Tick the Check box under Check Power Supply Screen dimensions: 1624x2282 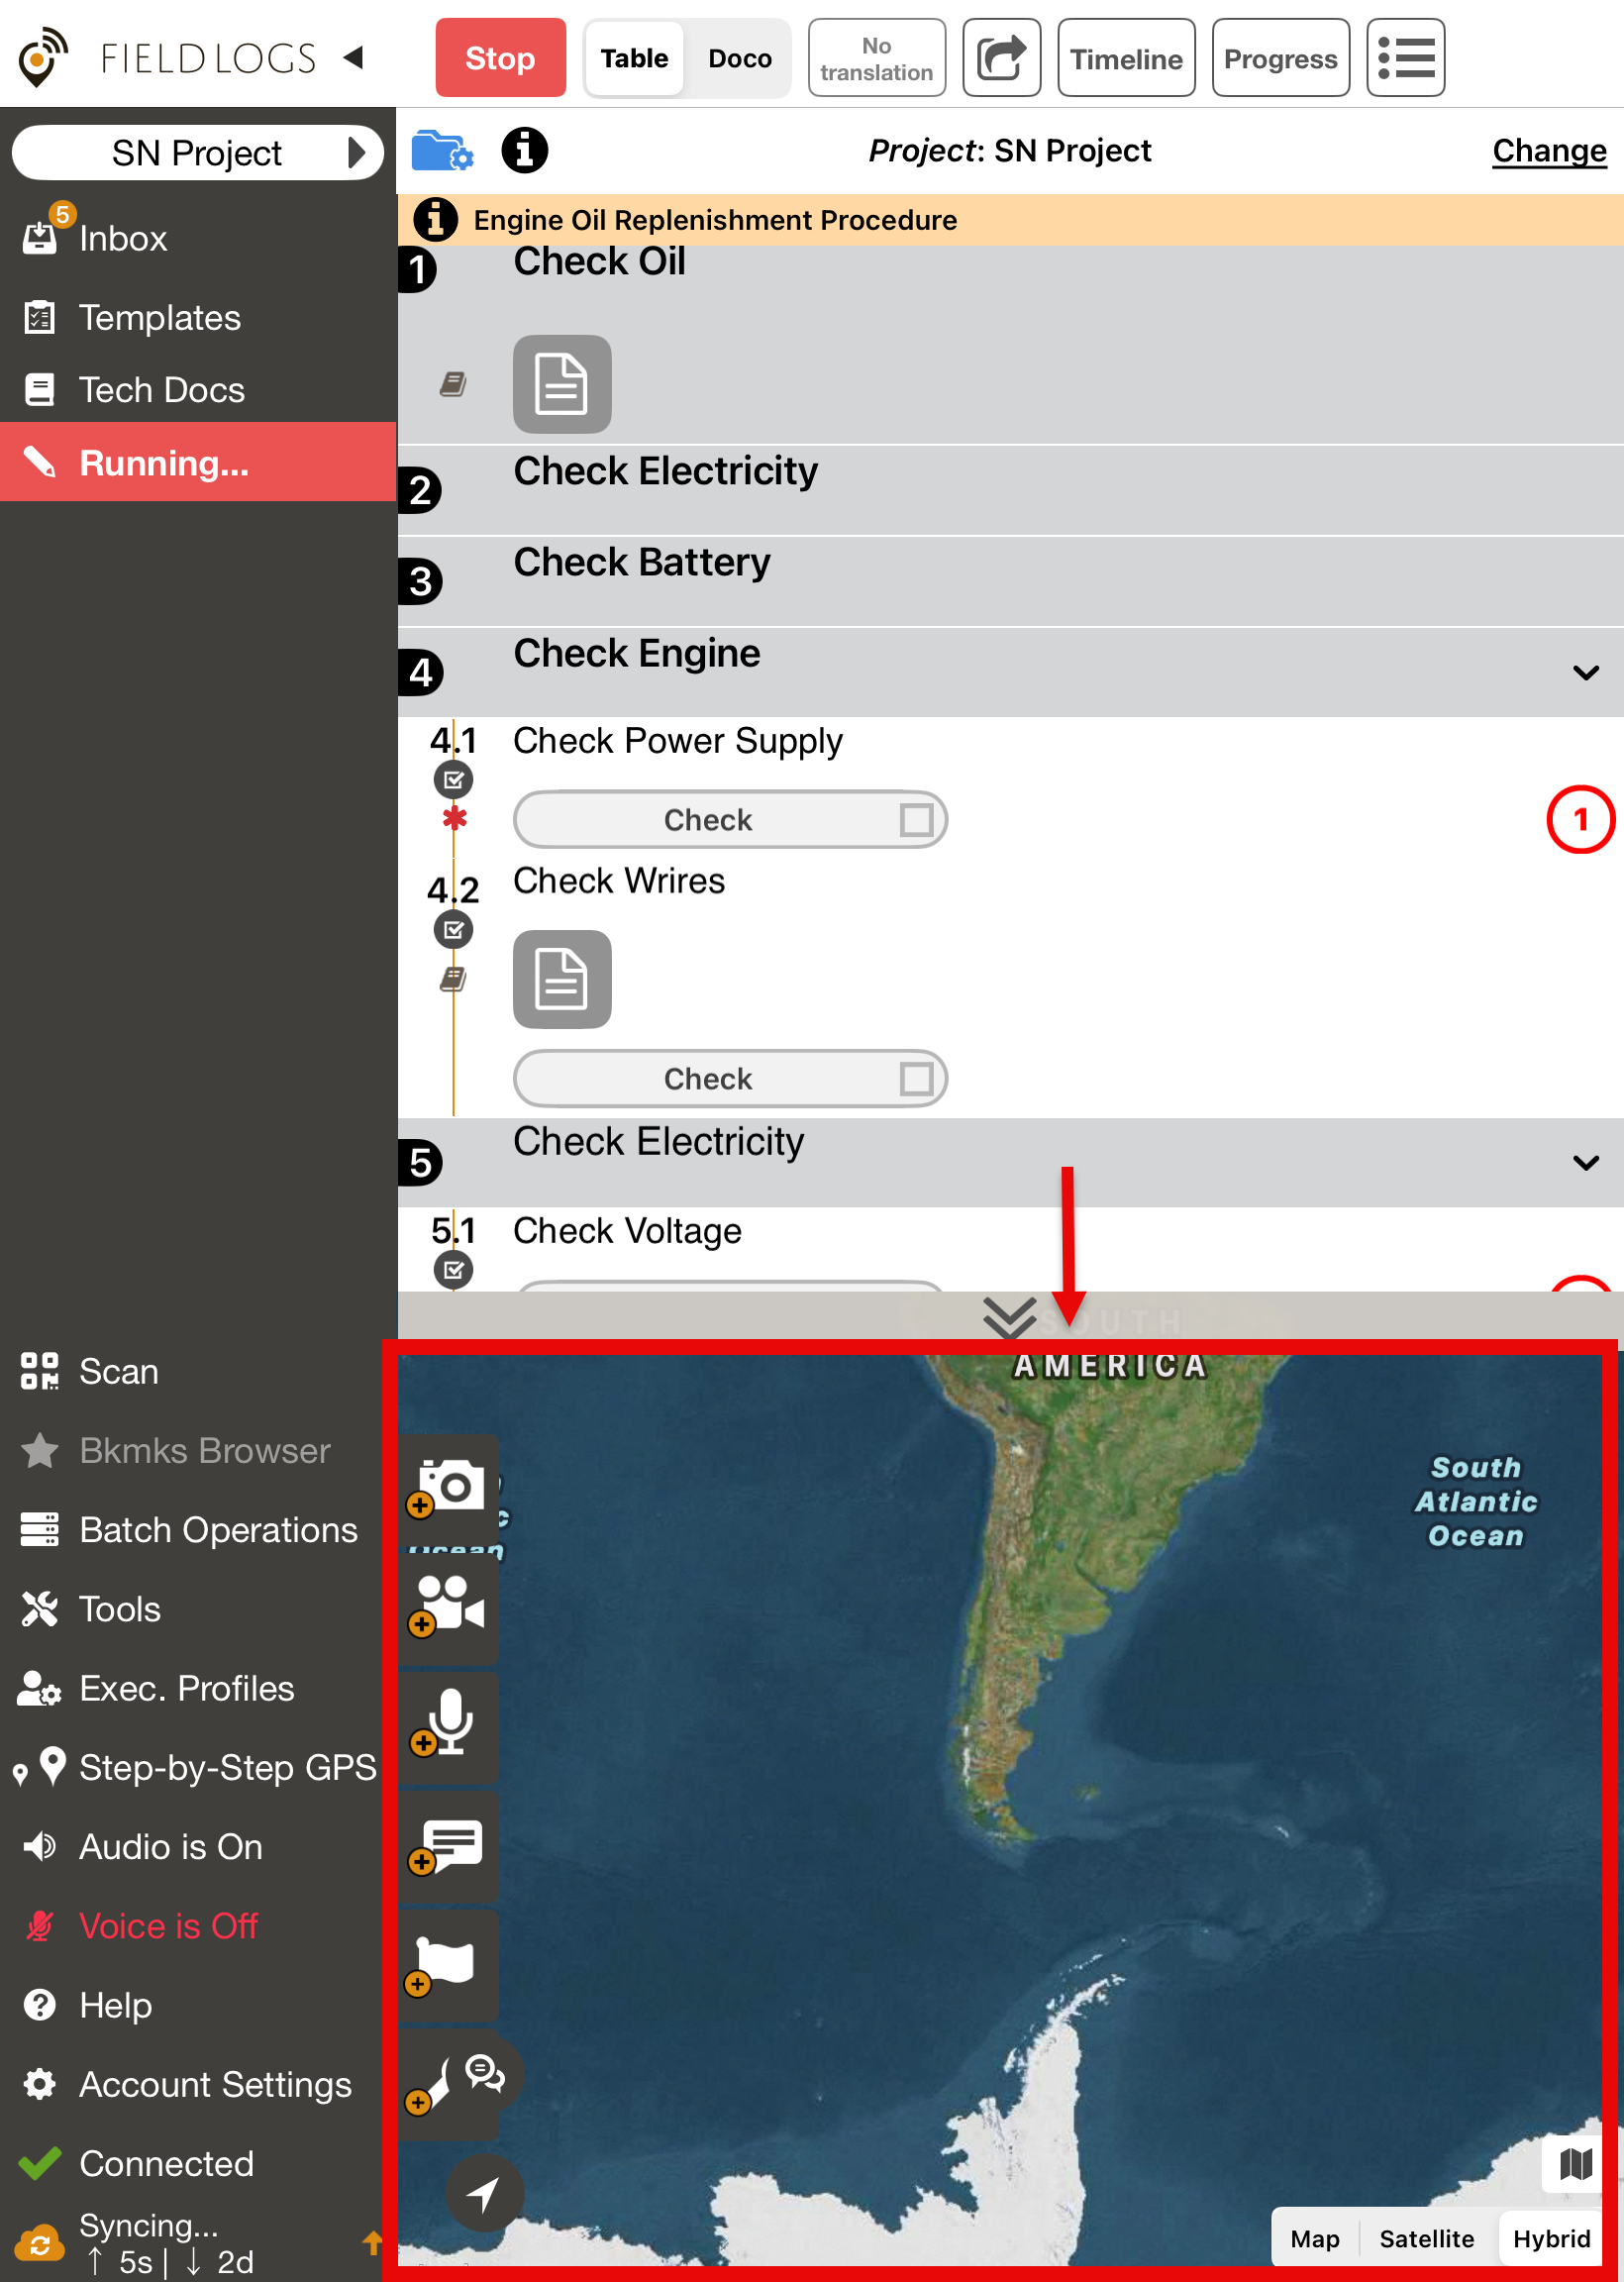(x=915, y=820)
